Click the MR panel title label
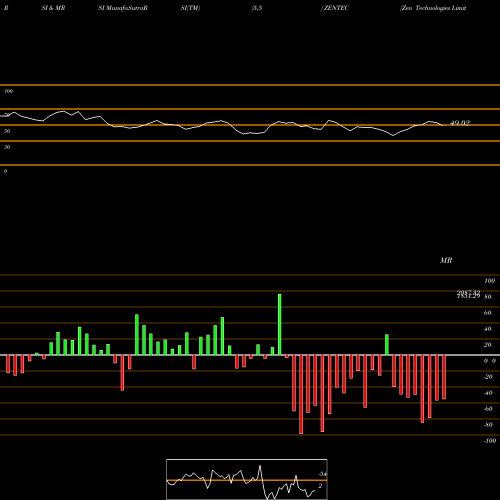 pyautogui.click(x=446, y=260)
